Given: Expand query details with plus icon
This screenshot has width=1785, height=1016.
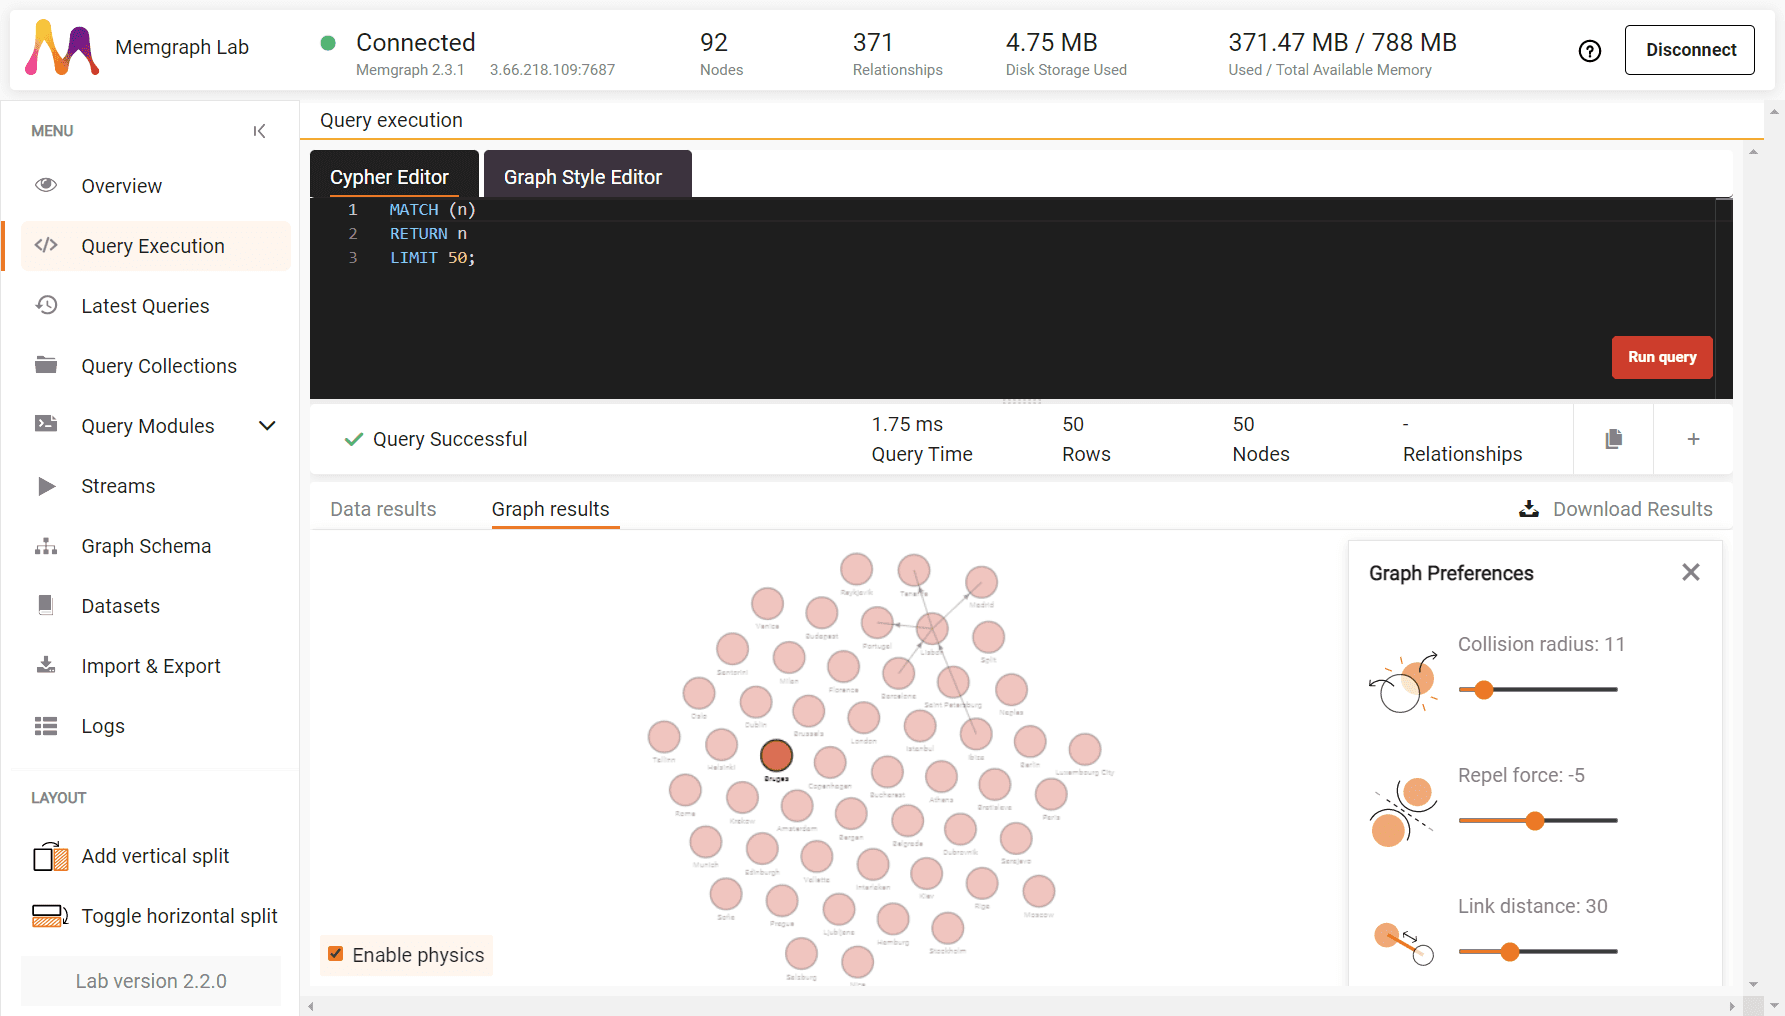Looking at the screenshot, I should [x=1693, y=439].
